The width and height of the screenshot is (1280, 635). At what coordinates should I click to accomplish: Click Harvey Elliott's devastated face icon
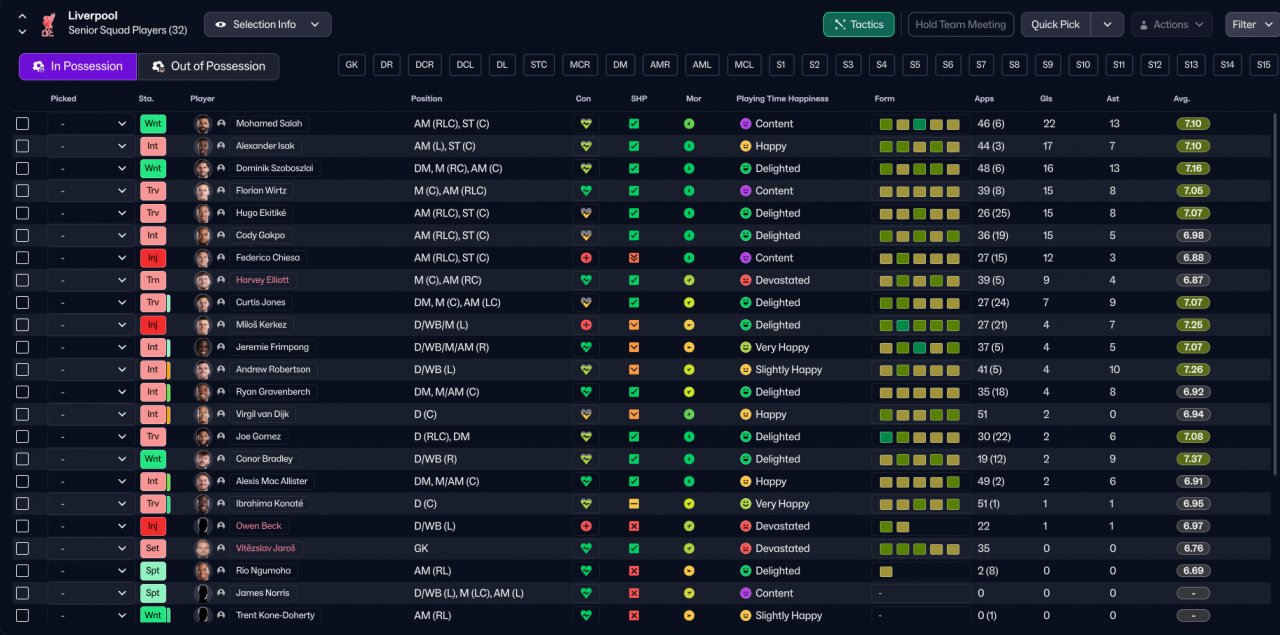[x=745, y=280]
